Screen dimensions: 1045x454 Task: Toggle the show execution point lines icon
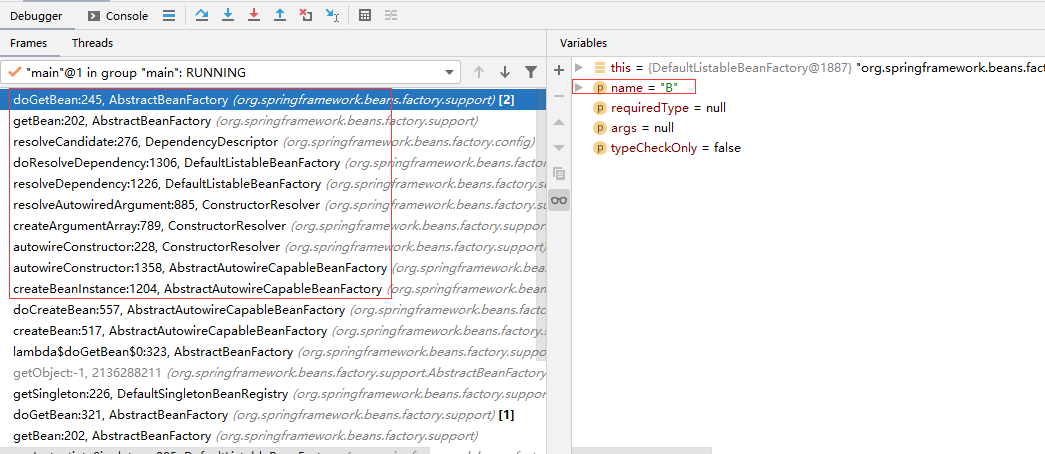pyautogui.click(x=169, y=15)
